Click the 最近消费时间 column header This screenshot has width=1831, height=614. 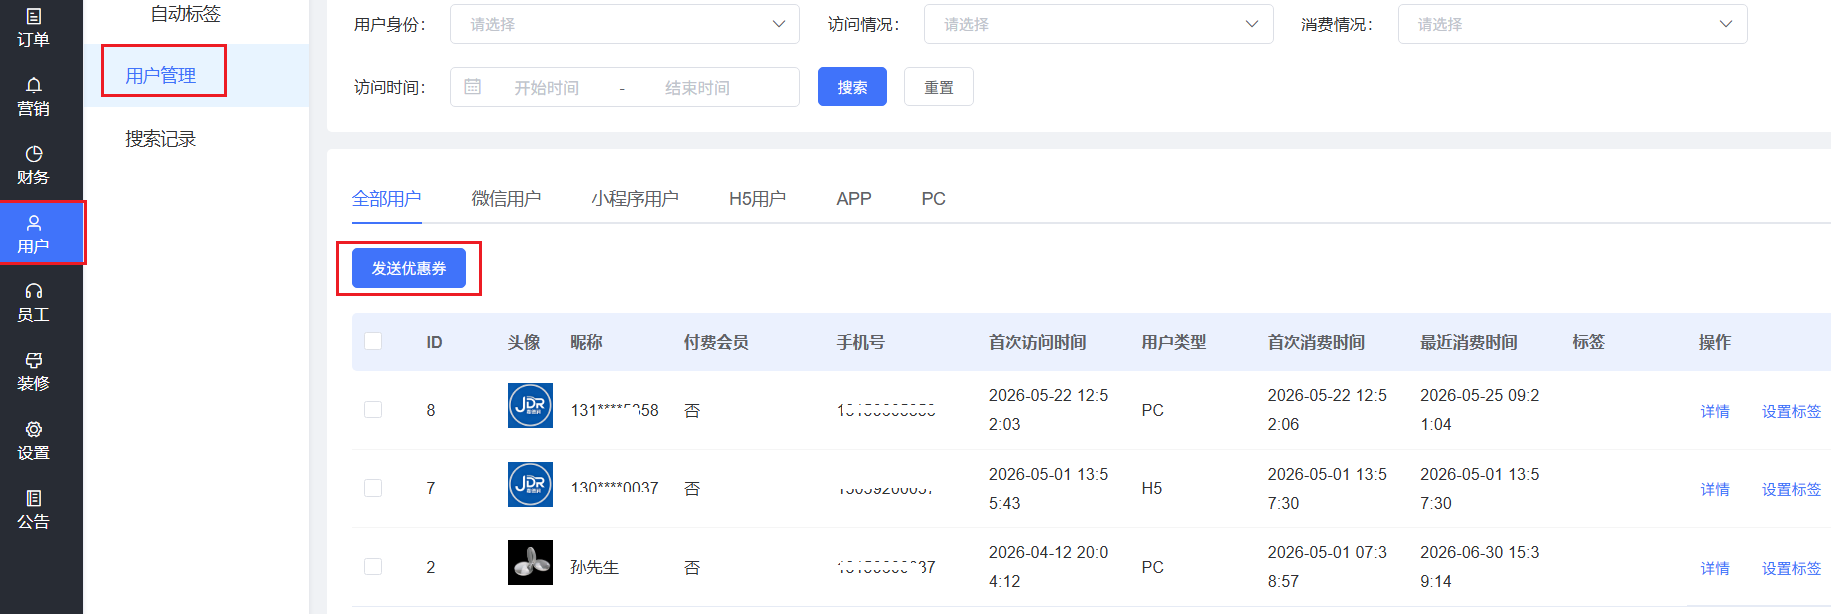1469,342
